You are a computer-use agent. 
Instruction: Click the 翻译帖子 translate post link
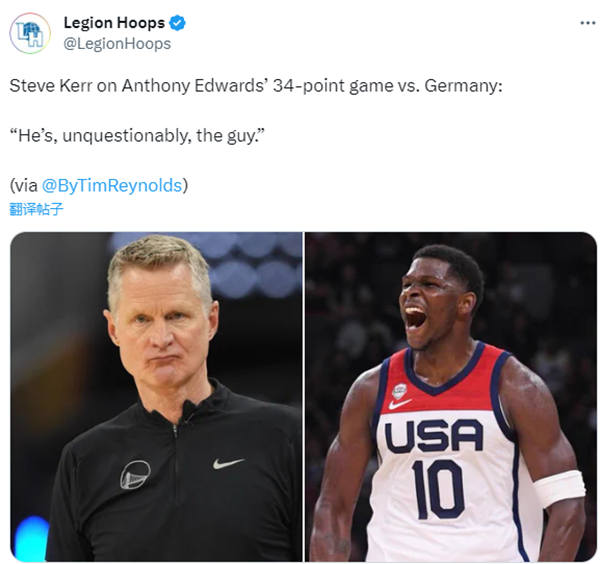point(36,209)
